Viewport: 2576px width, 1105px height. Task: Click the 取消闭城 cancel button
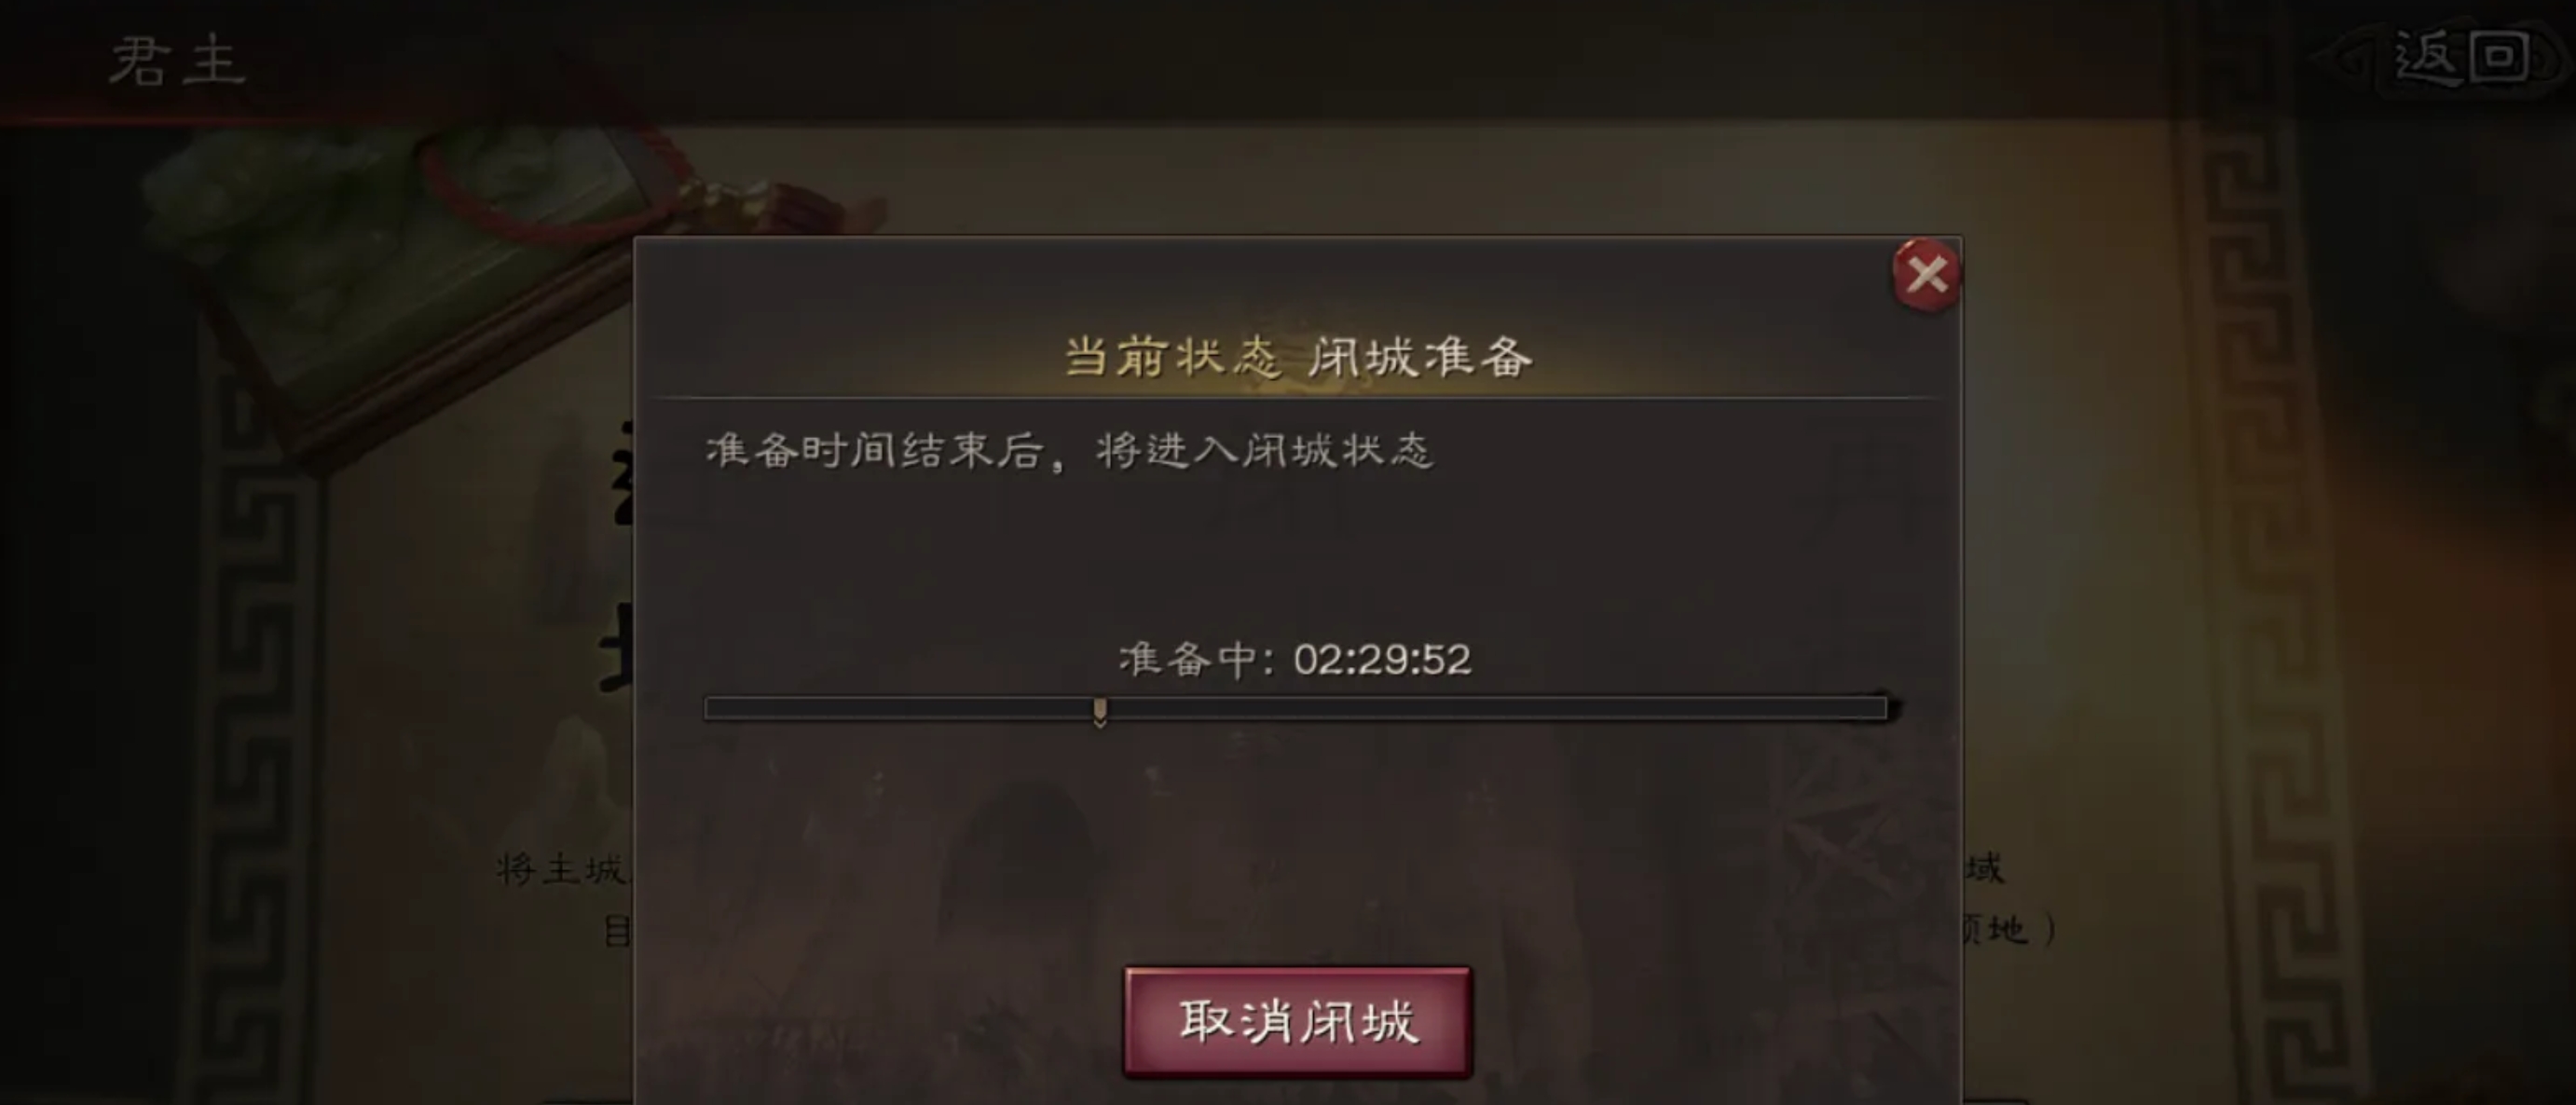[x=1298, y=1021]
